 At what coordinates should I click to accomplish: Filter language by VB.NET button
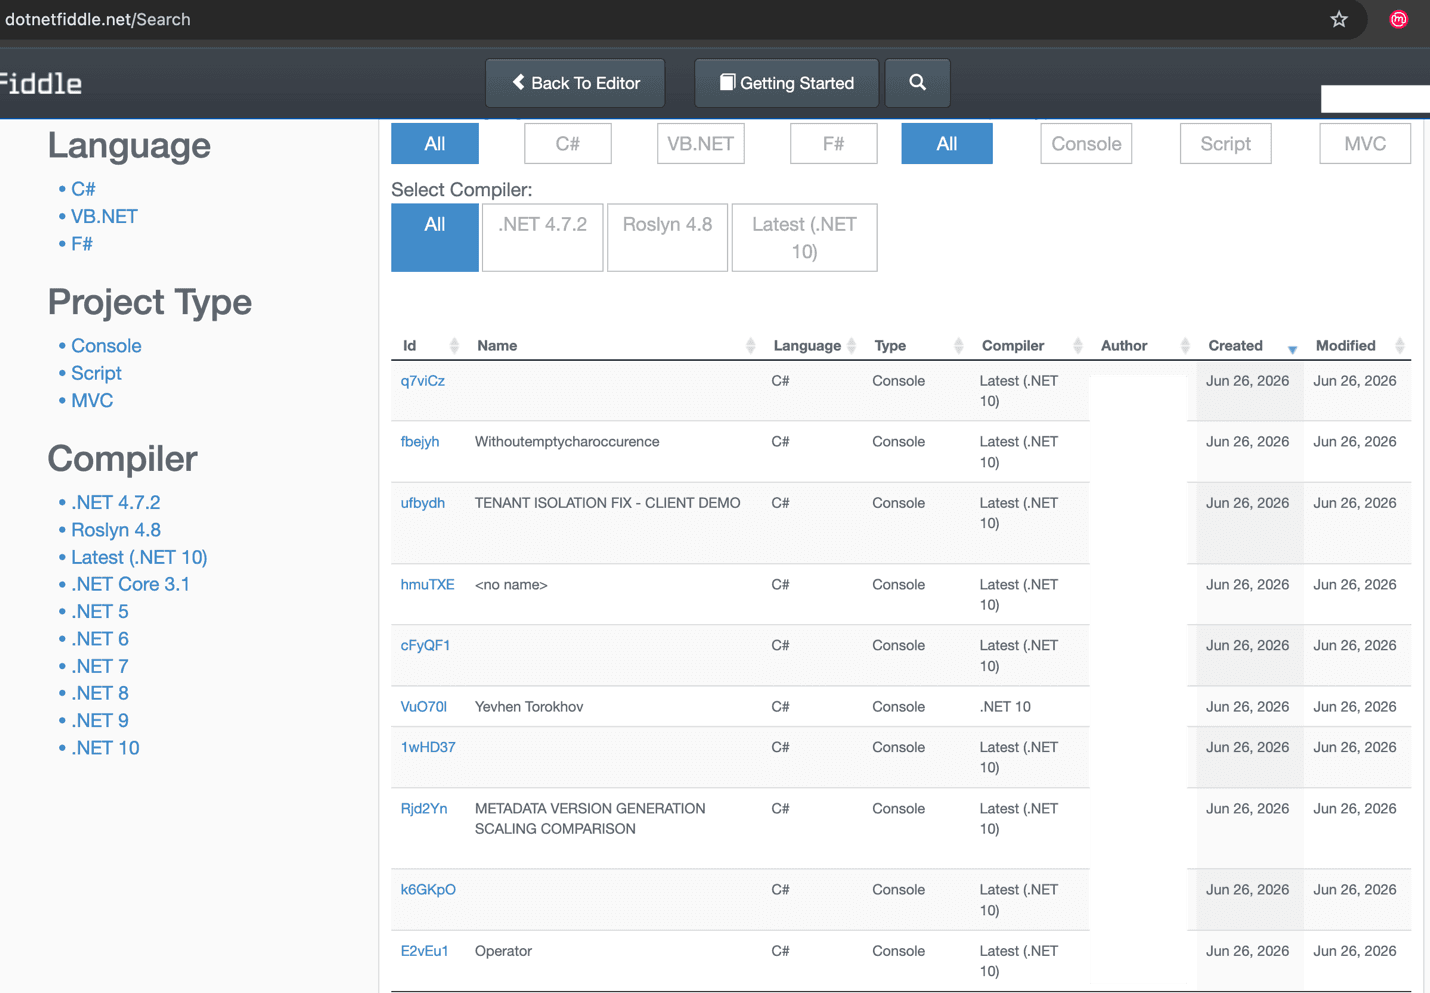(x=701, y=144)
